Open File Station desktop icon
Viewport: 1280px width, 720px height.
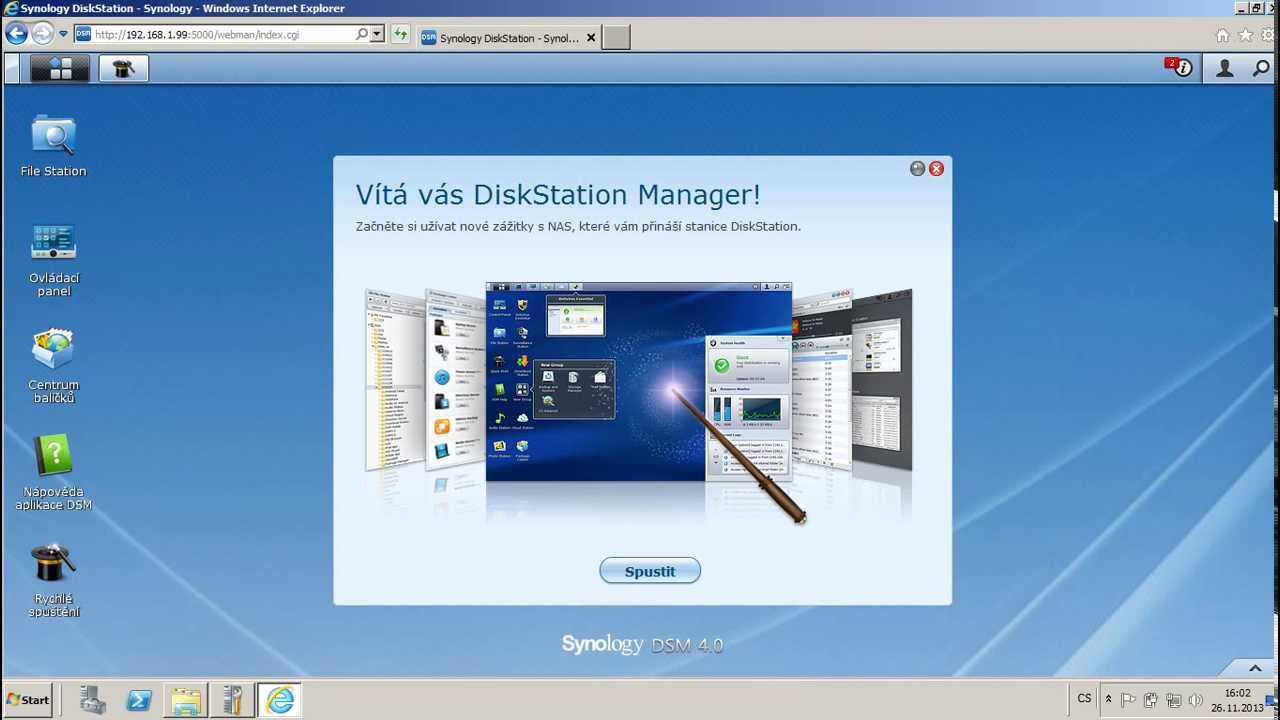(53, 146)
